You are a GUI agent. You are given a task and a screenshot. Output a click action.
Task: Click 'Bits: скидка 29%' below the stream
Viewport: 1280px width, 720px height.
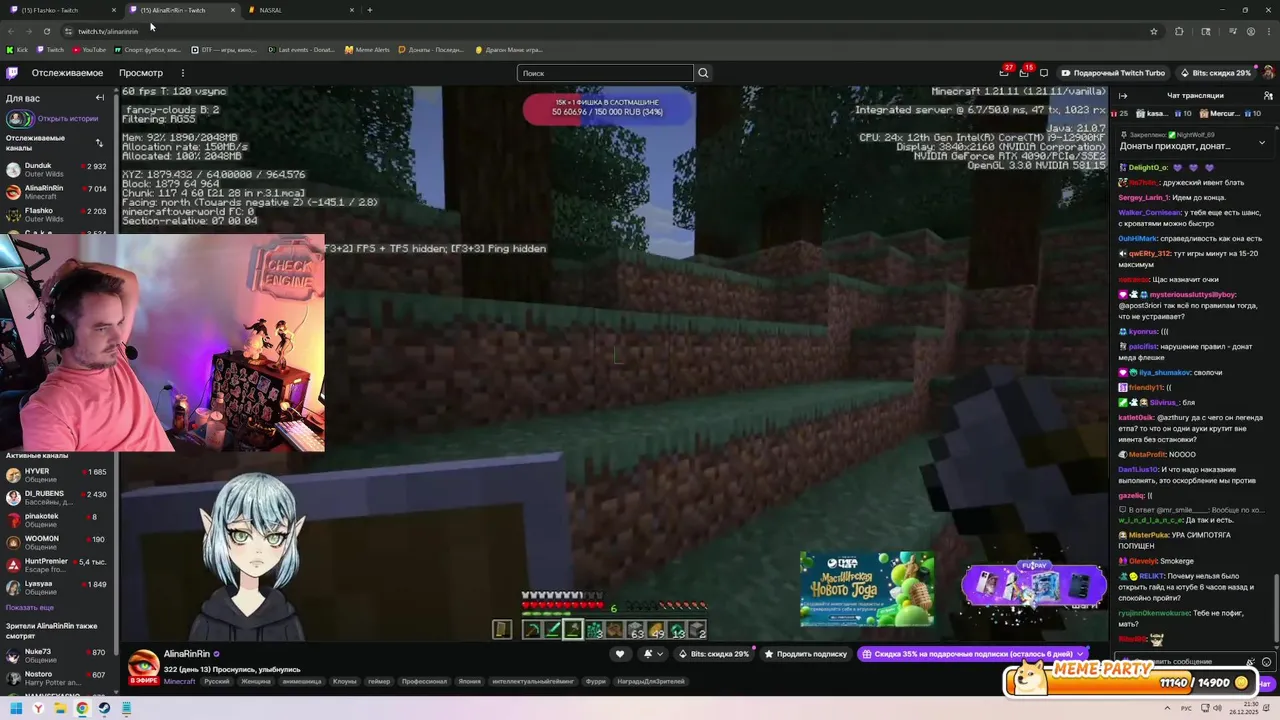pos(714,654)
